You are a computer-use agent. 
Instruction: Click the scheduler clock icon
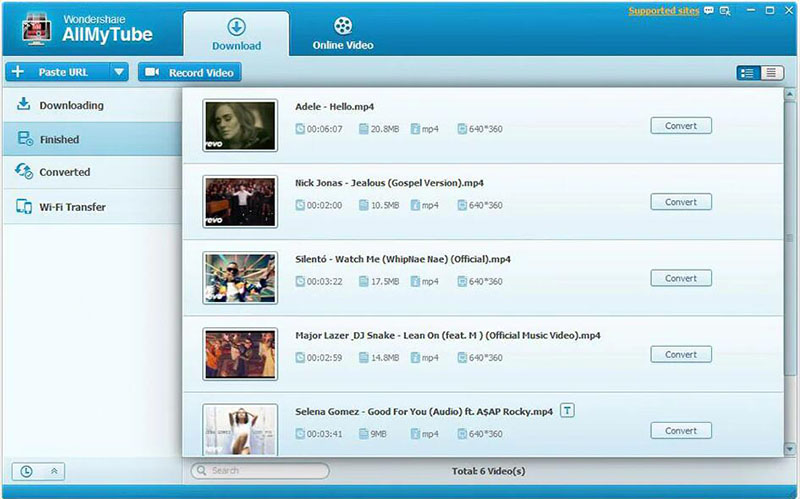point(26,471)
